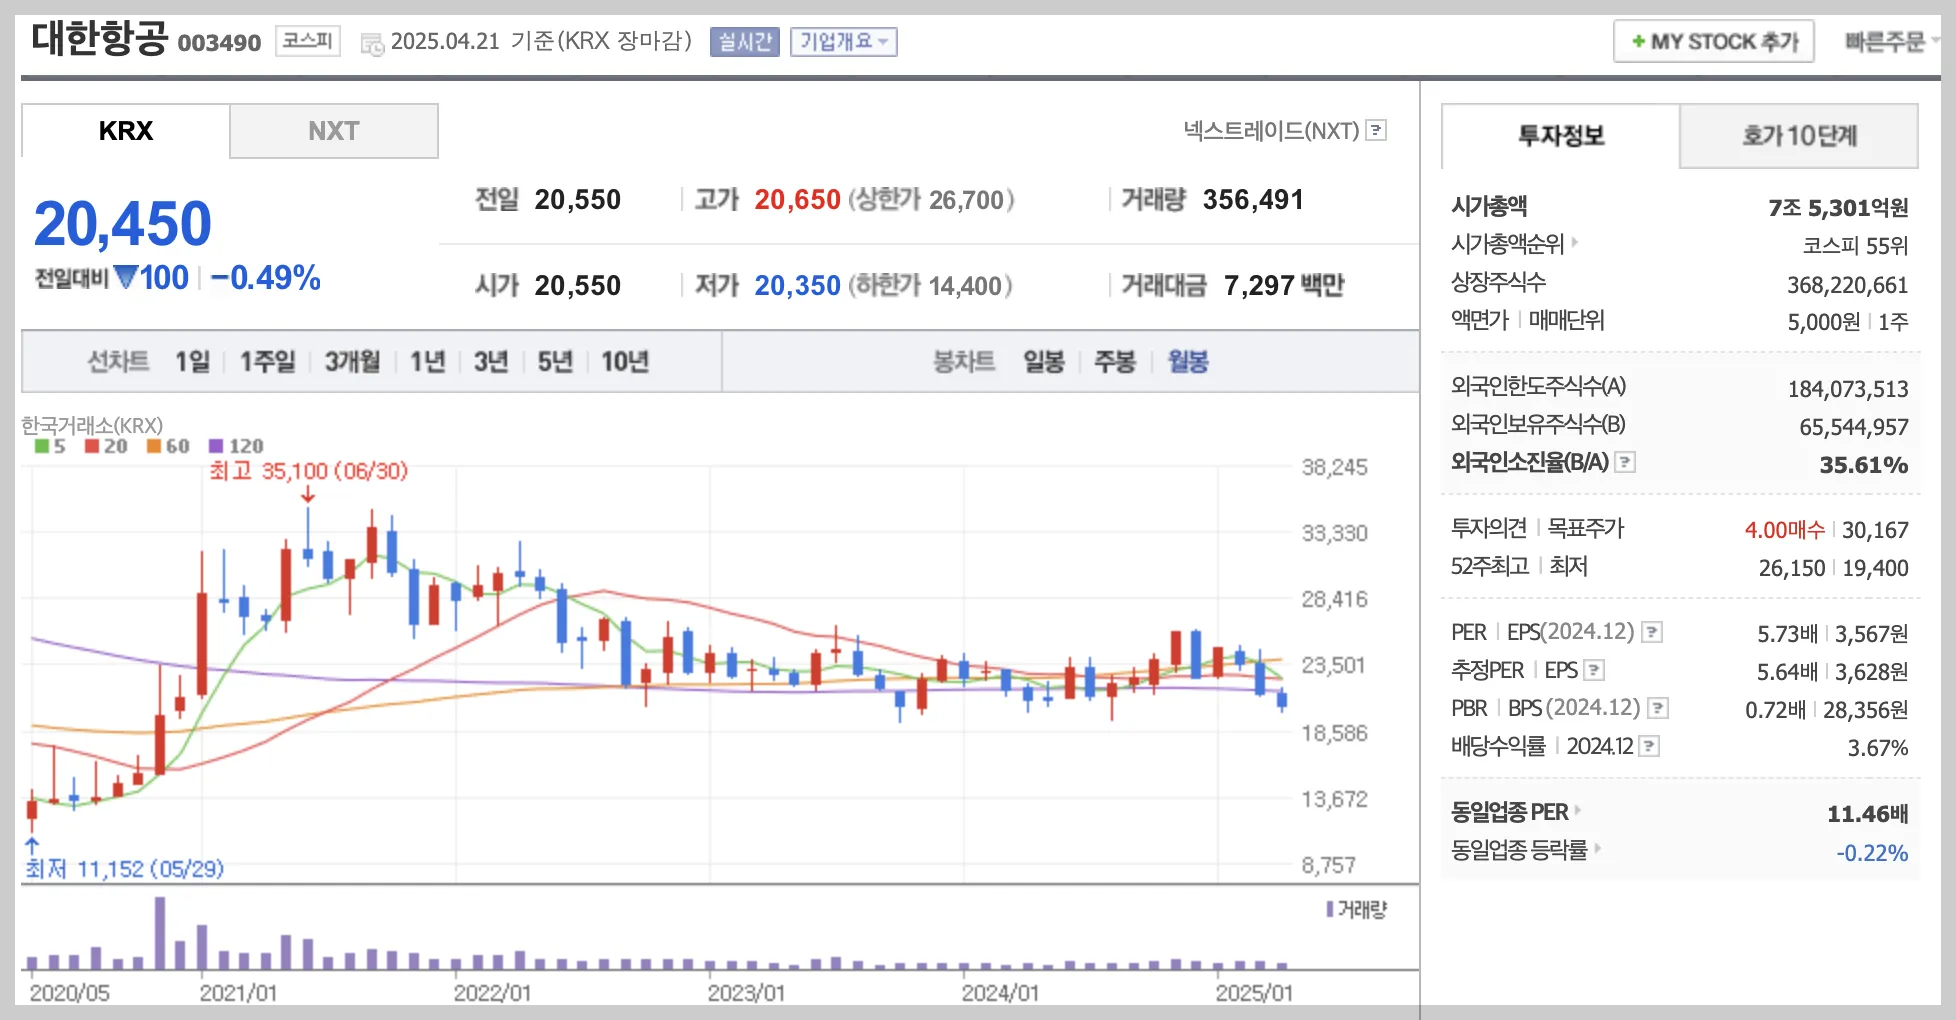
Task: Click help icon beside 외국인소진율(B/A)
Action: click(1625, 462)
